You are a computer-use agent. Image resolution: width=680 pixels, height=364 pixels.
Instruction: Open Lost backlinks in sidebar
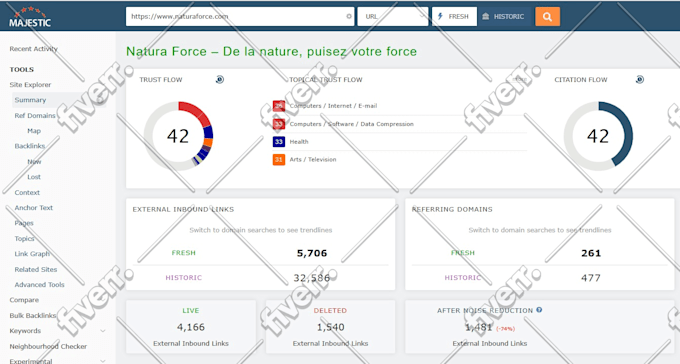pos(34,177)
